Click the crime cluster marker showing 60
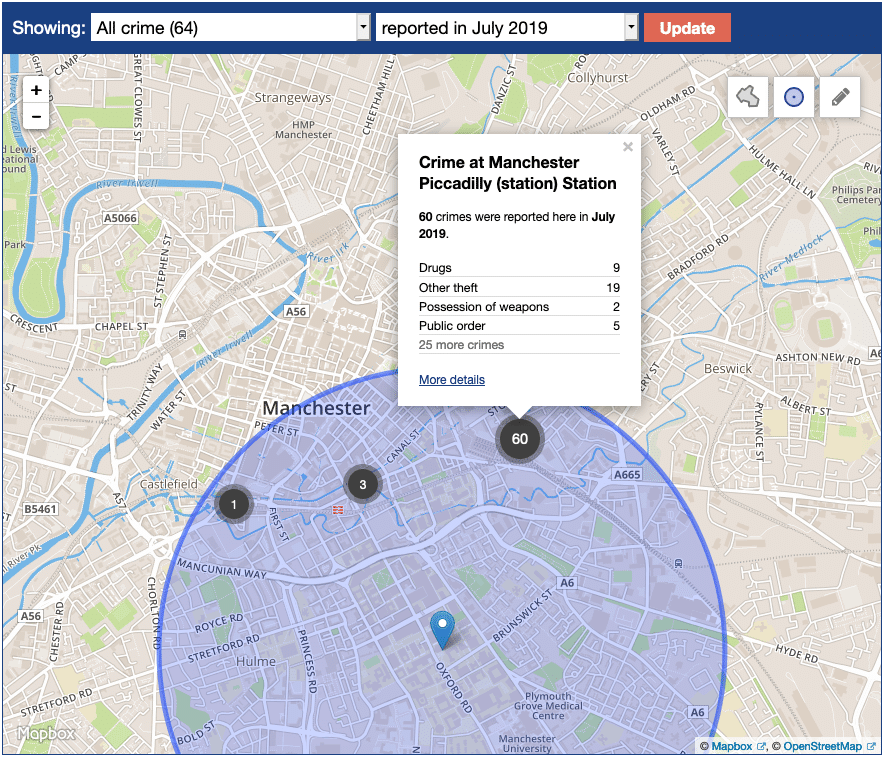 pyautogui.click(x=519, y=438)
